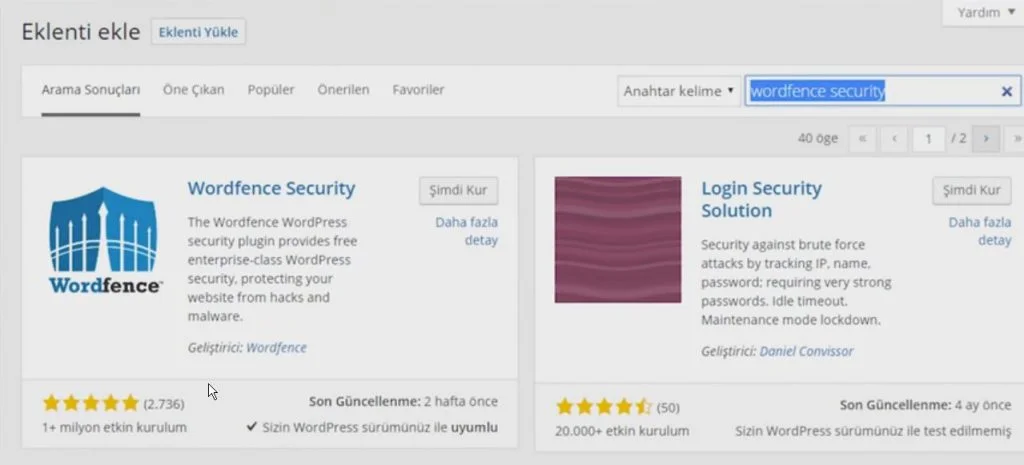Go to next results page arrow
Image resolution: width=1024 pixels, height=465 pixels.
click(986, 139)
